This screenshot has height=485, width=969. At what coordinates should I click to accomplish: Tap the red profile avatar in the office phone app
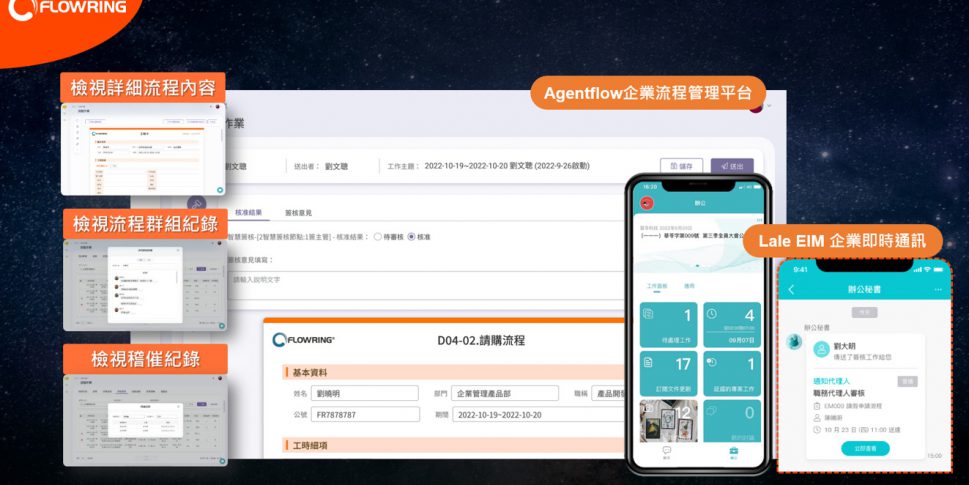coord(647,203)
